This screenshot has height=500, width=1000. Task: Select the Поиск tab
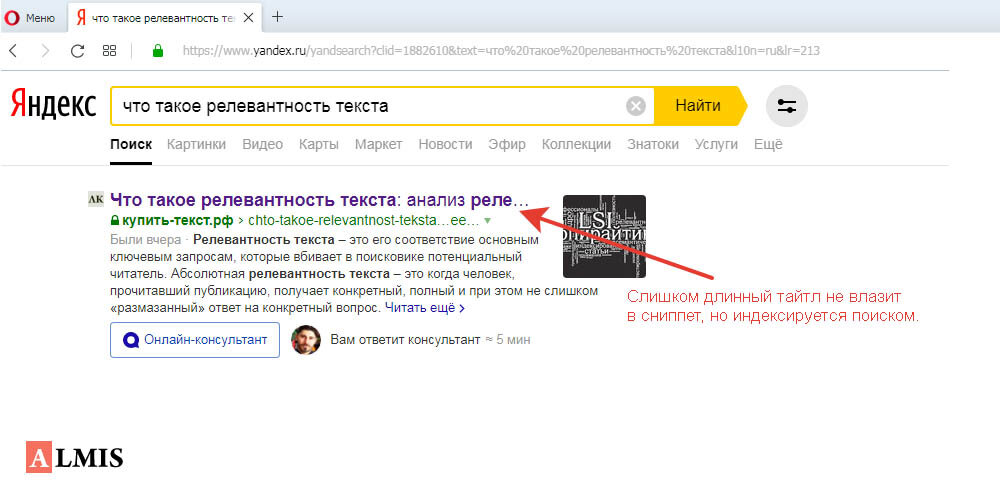(x=131, y=145)
